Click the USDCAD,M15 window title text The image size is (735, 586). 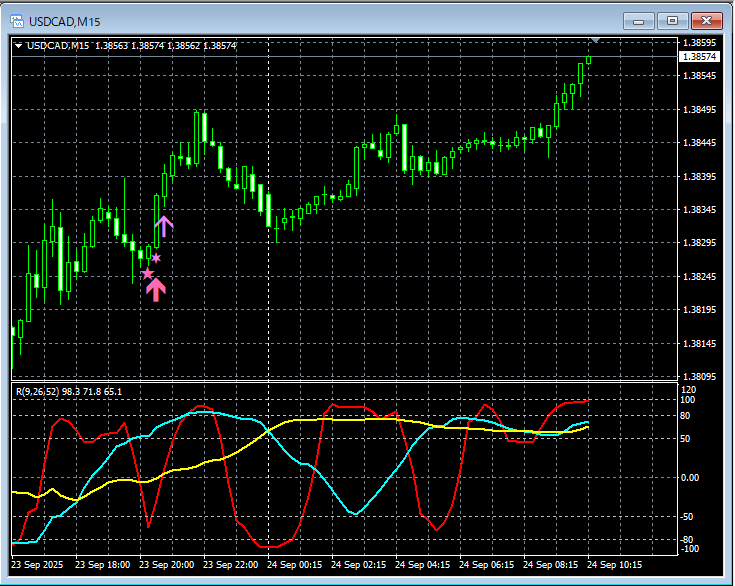[x=65, y=22]
